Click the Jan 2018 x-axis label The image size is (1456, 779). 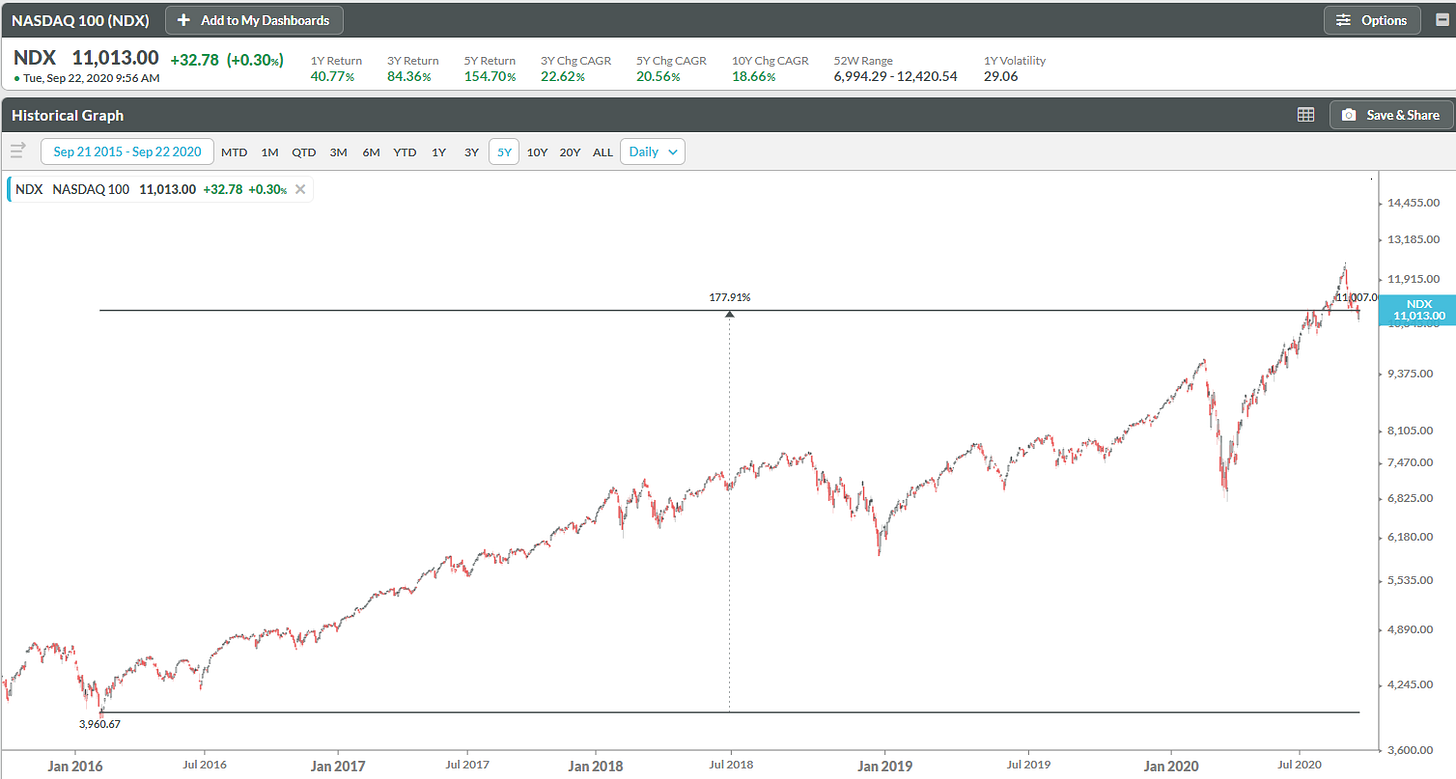coord(595,767)
